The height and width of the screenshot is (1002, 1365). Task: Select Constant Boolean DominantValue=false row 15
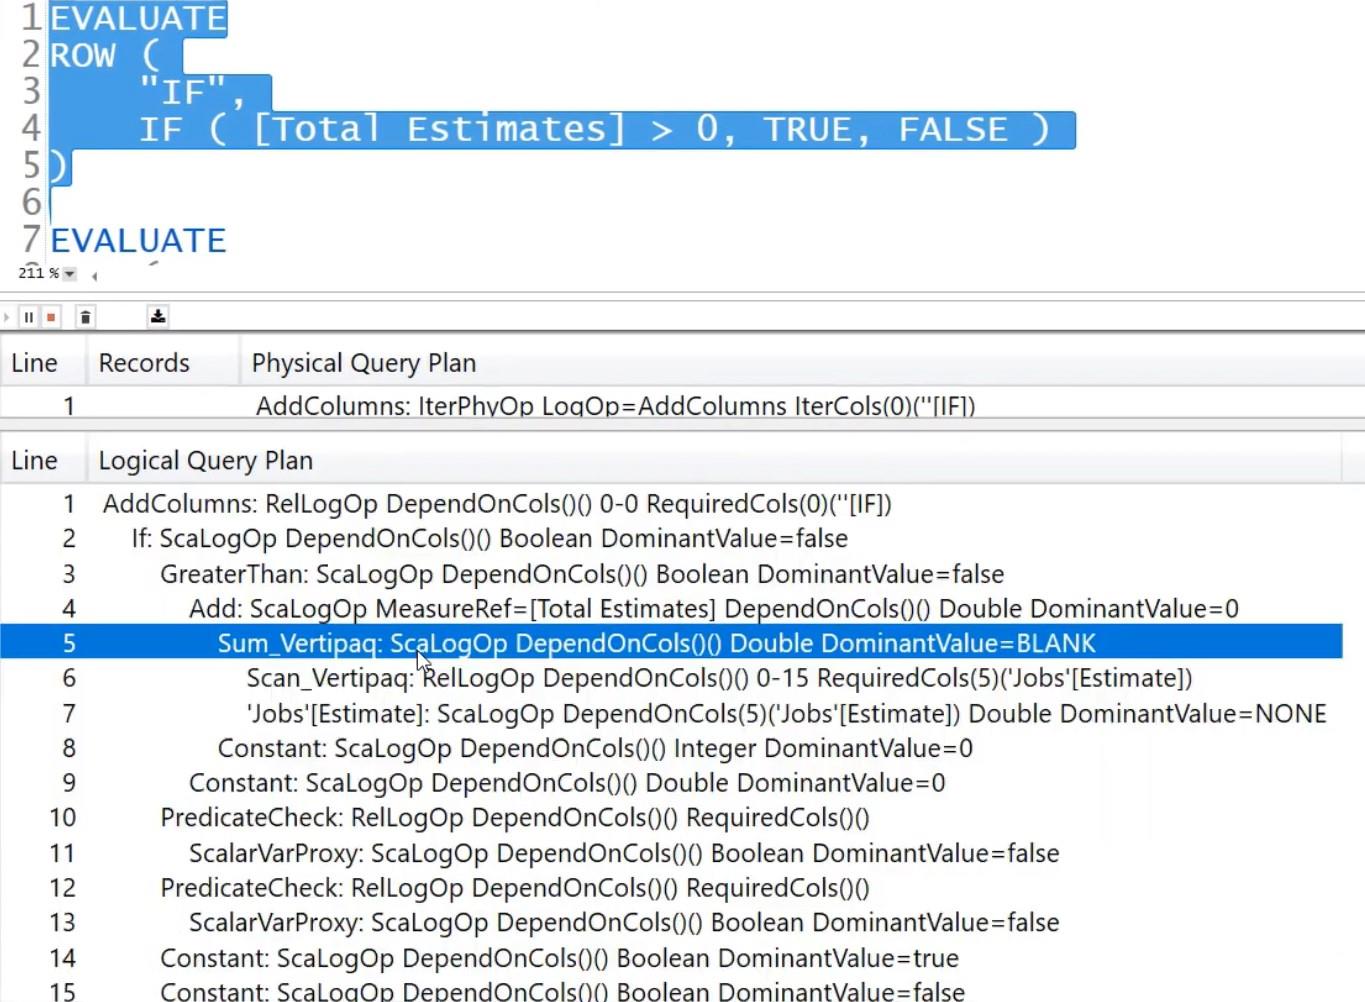(671, 991)
